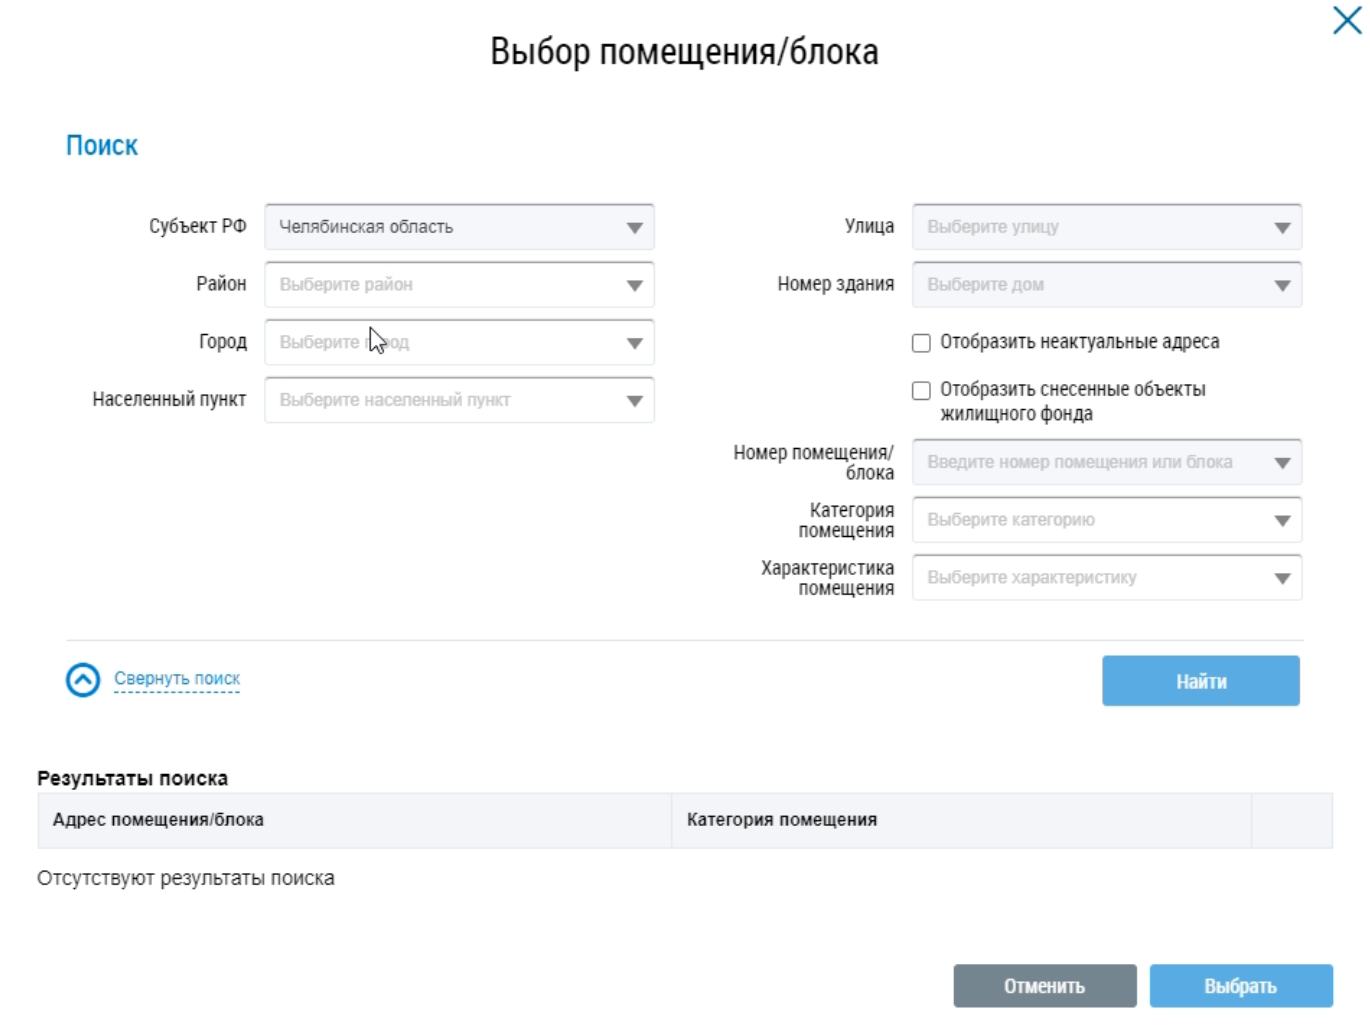
Task: Open the 'Улица' street dropdown
Action: coord(1281,228)
